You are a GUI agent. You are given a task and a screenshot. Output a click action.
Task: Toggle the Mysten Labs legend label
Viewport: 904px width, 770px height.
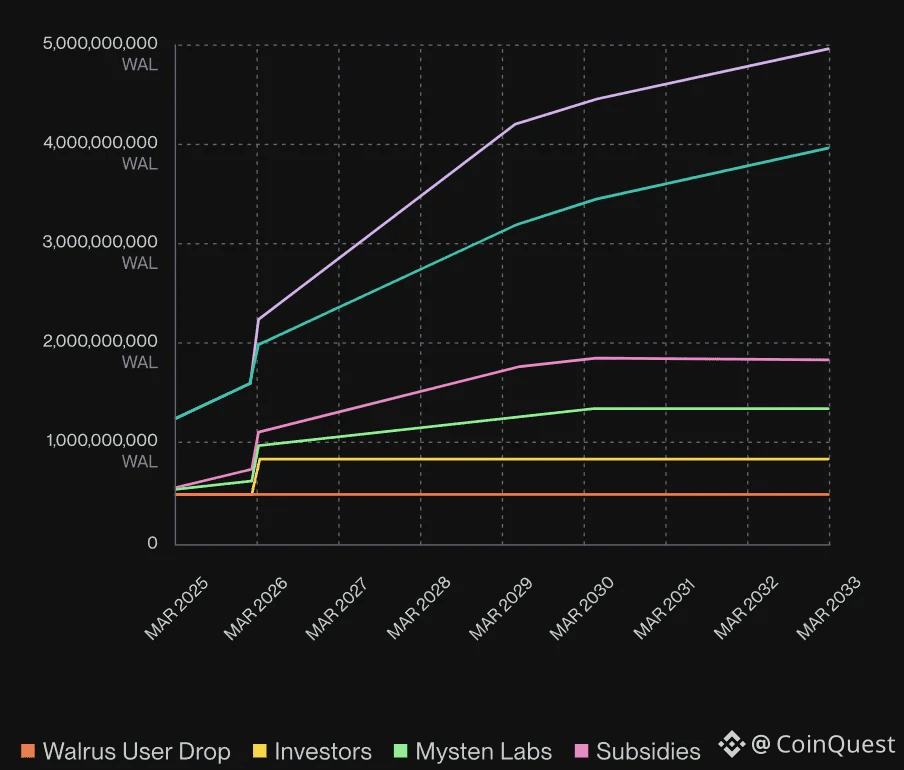click(x=485, y=752)
